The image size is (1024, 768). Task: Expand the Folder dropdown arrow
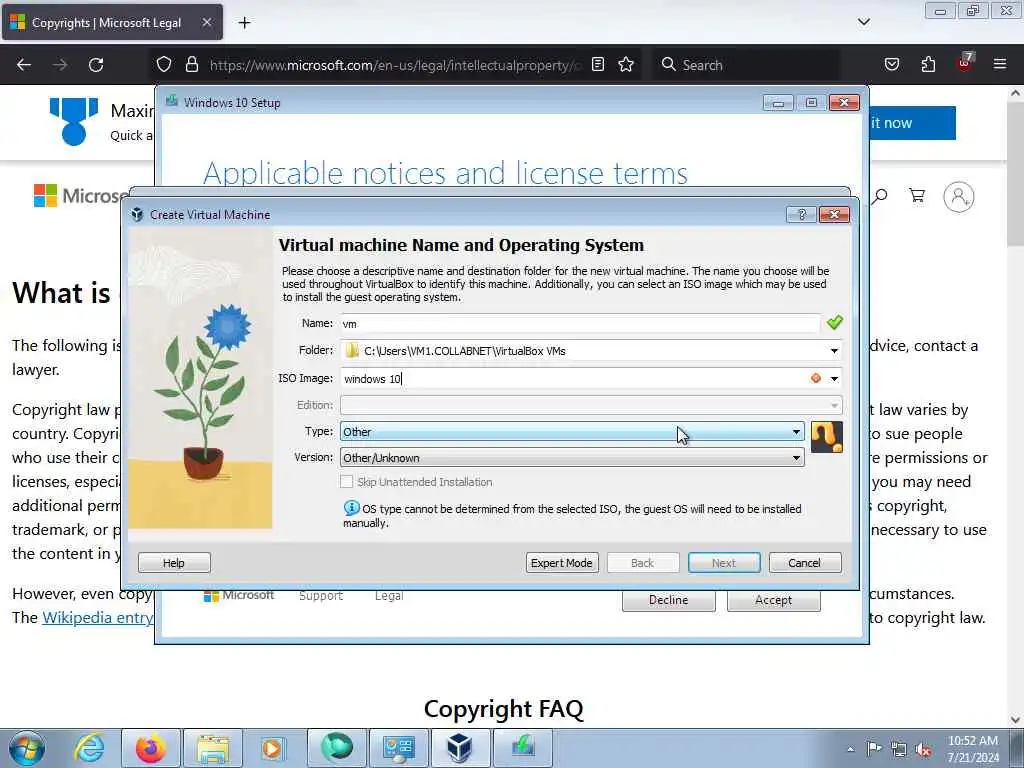(834, 351)
